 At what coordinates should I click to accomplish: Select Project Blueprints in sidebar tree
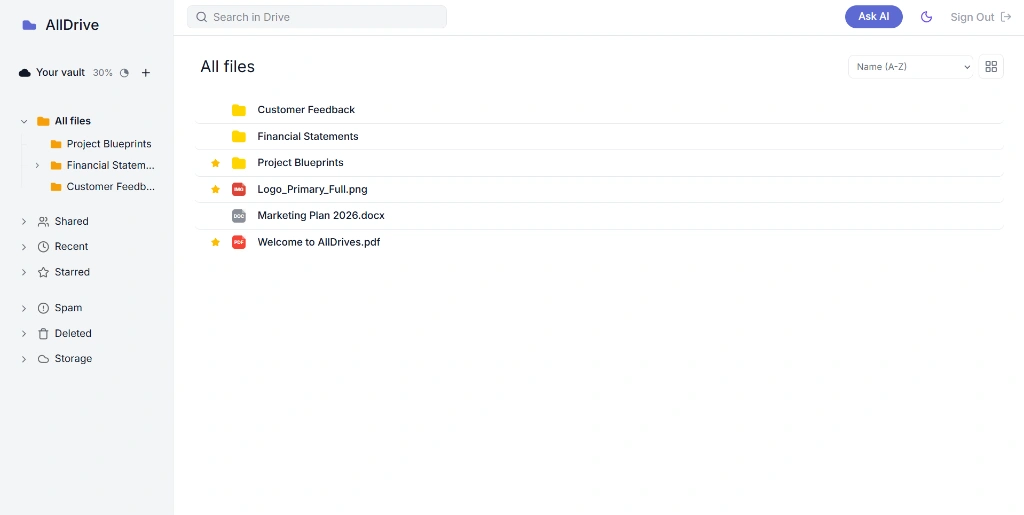(109, 144)
